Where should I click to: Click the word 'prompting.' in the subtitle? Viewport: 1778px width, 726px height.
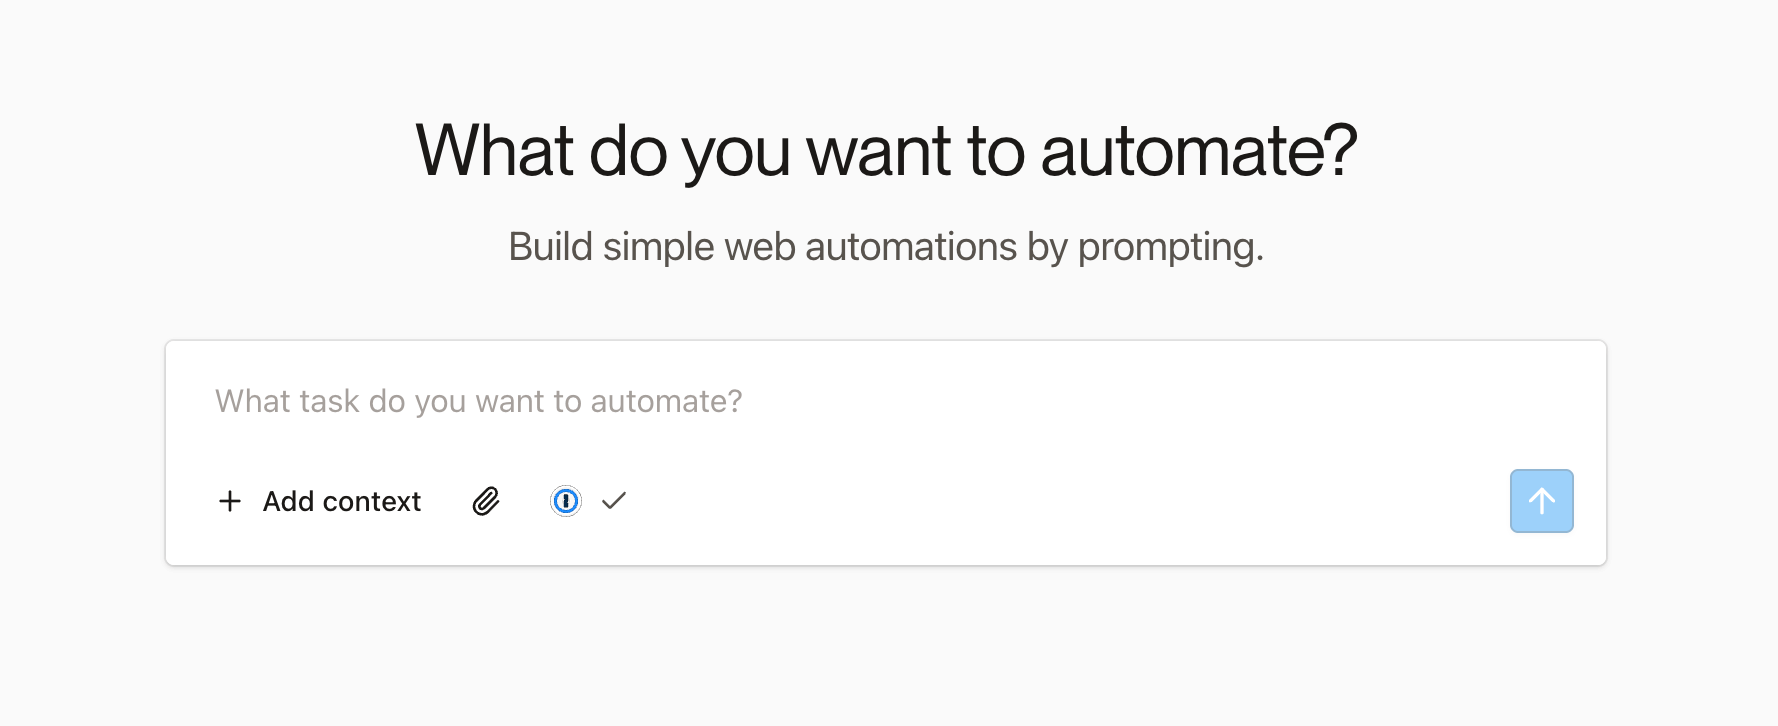coord(1170,247)
